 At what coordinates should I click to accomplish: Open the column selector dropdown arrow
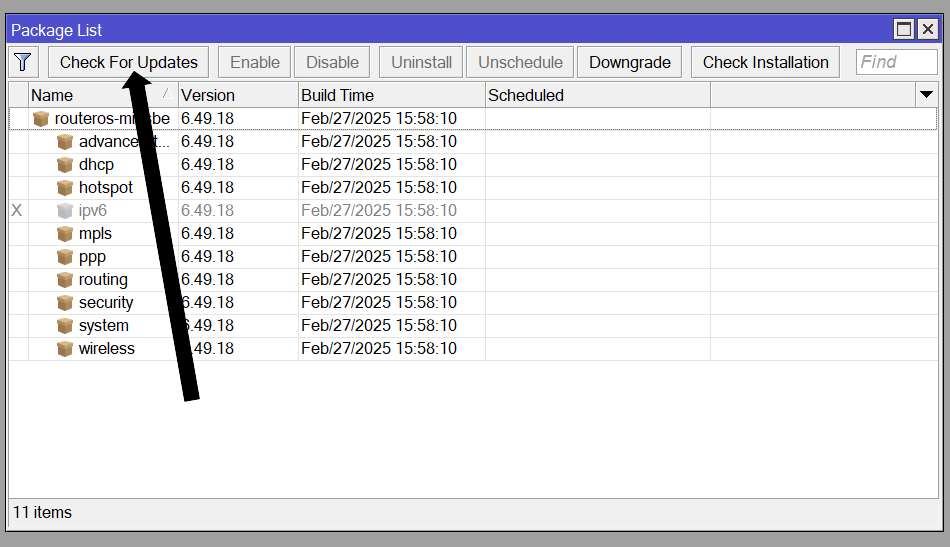926,95
